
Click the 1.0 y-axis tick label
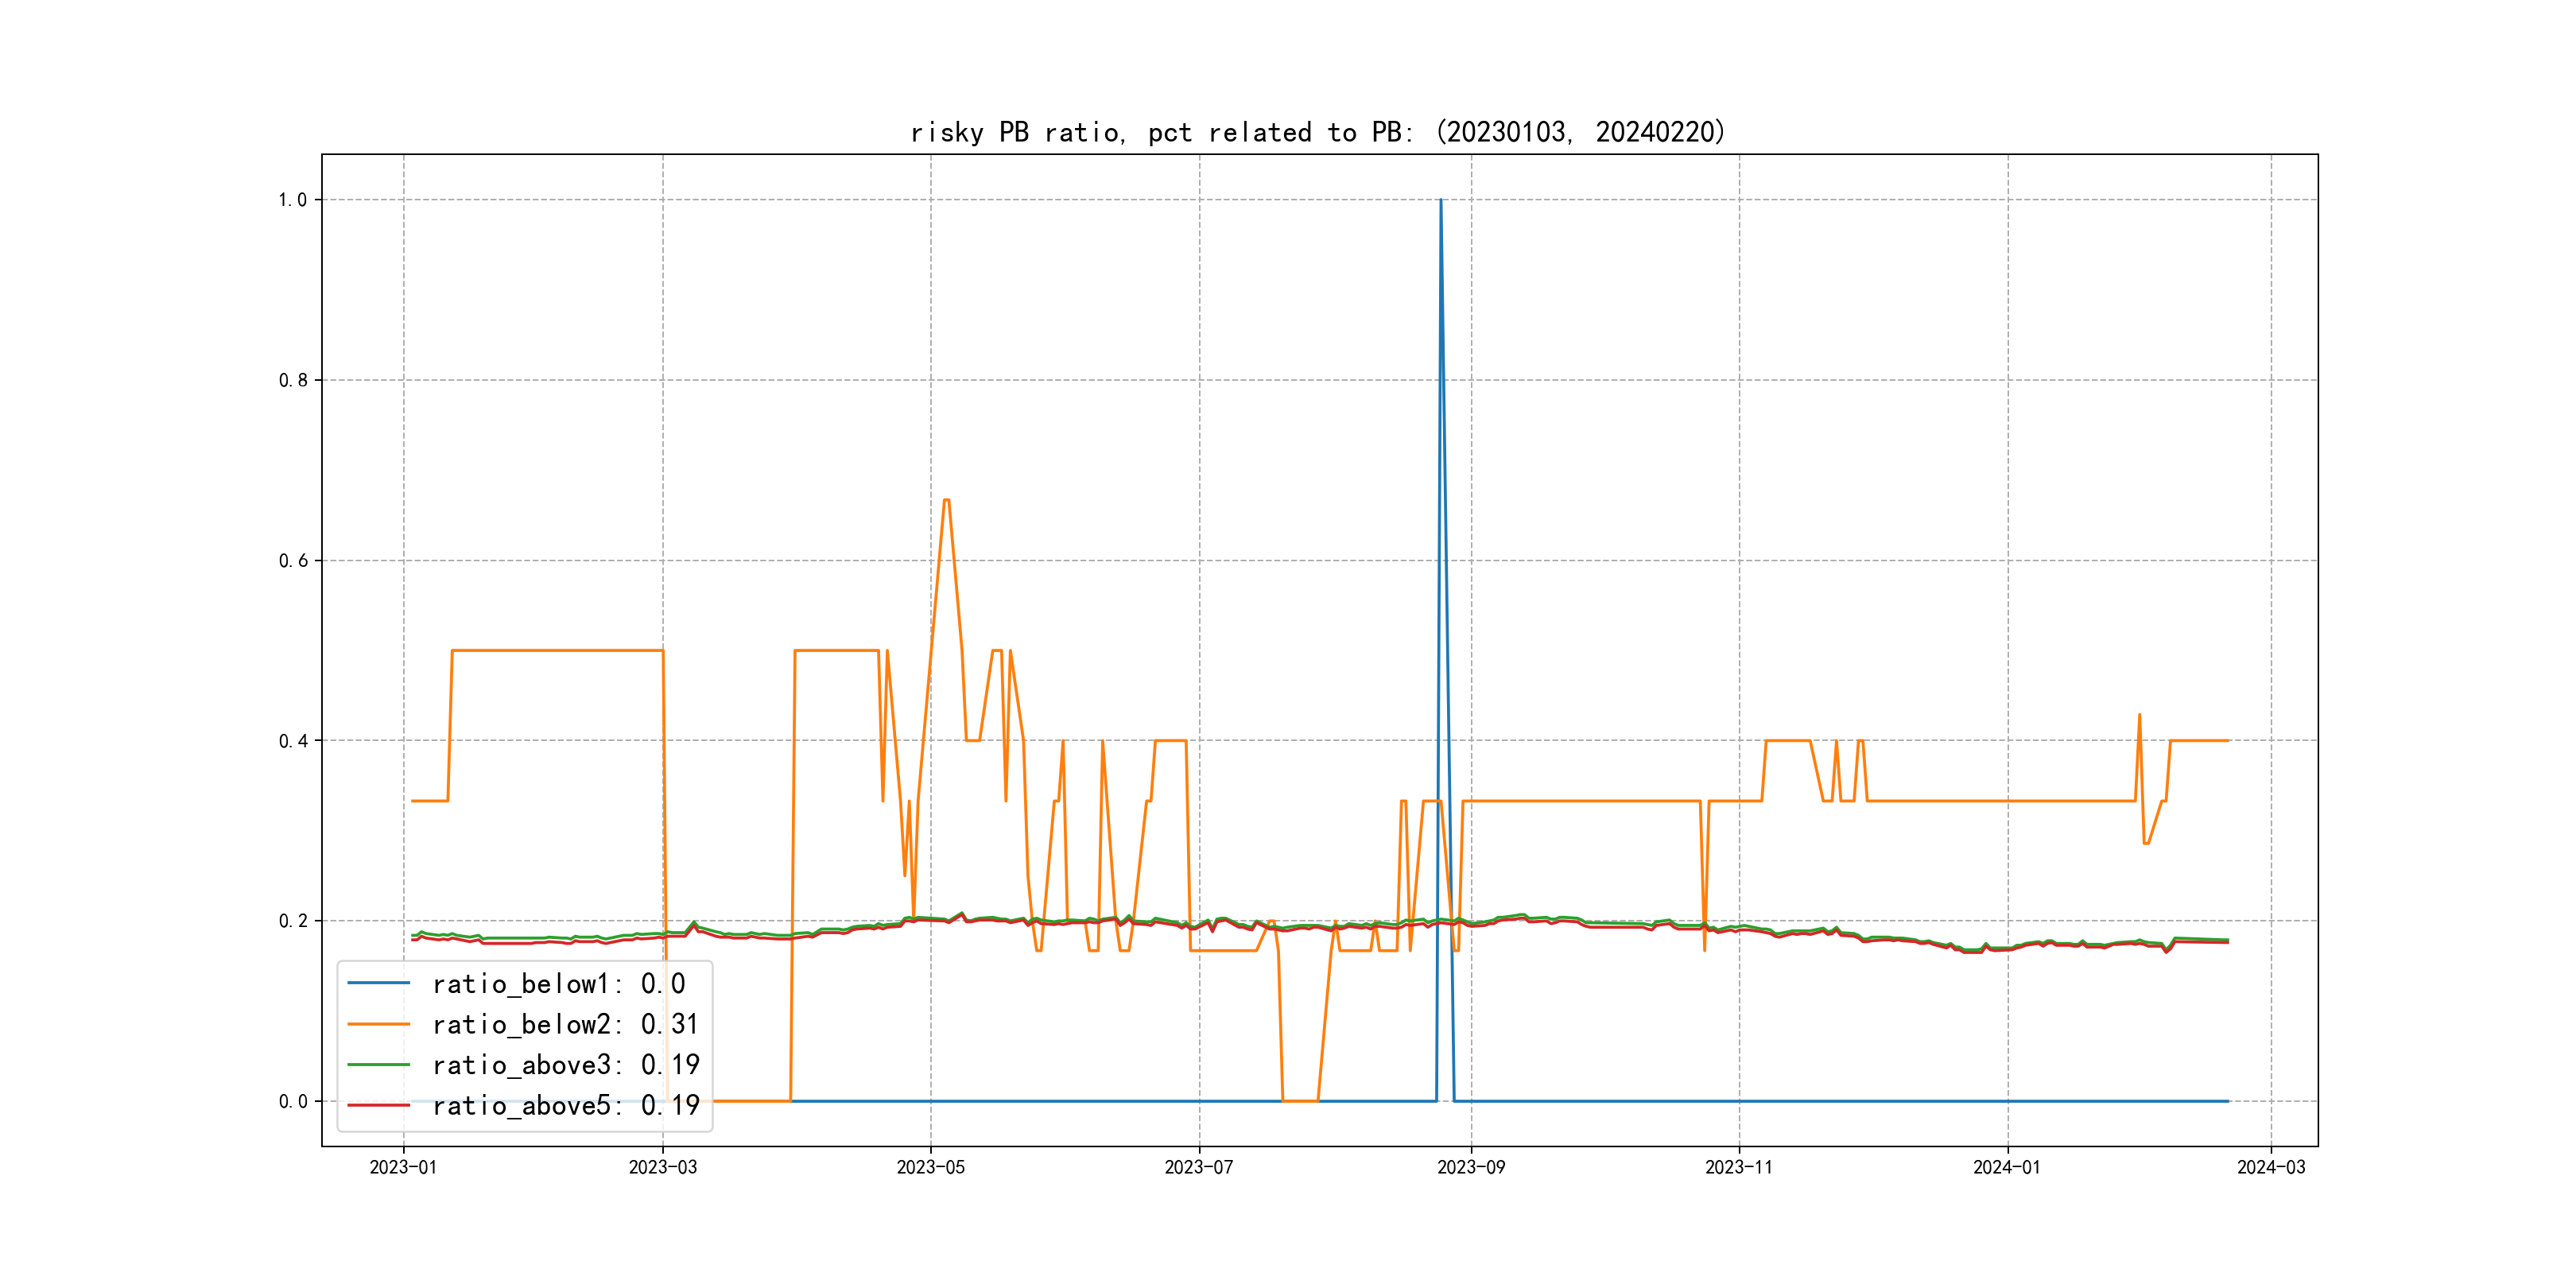pos(293,200)
